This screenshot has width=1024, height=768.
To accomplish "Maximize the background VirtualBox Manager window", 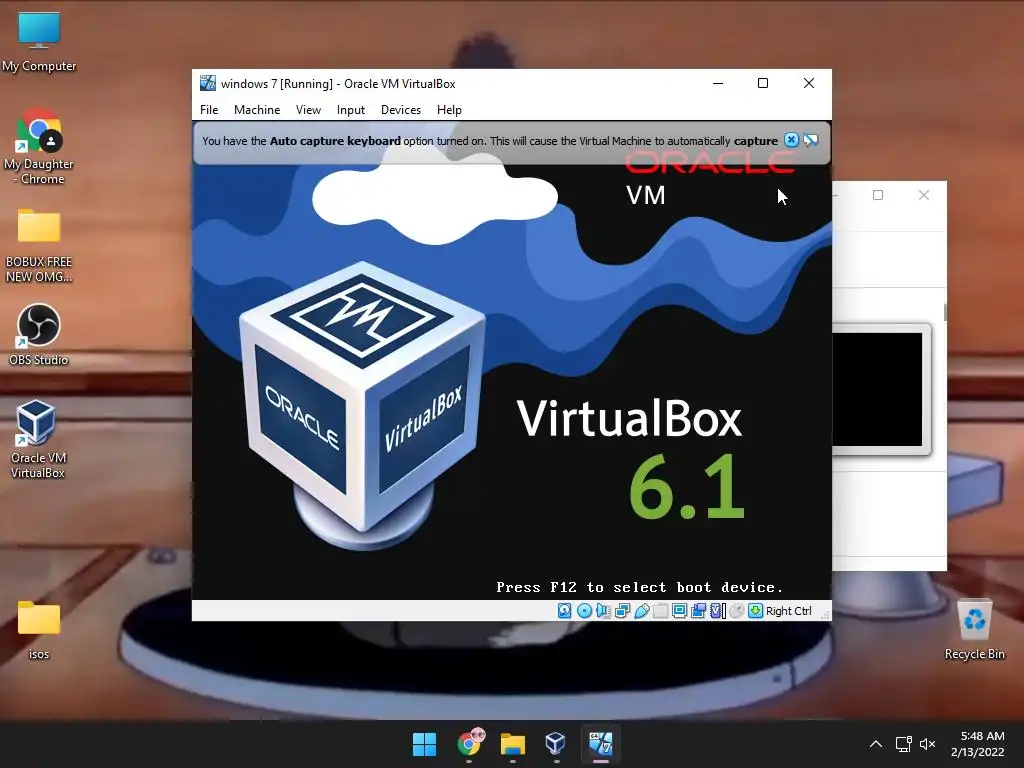I will [x=878, y=195].
